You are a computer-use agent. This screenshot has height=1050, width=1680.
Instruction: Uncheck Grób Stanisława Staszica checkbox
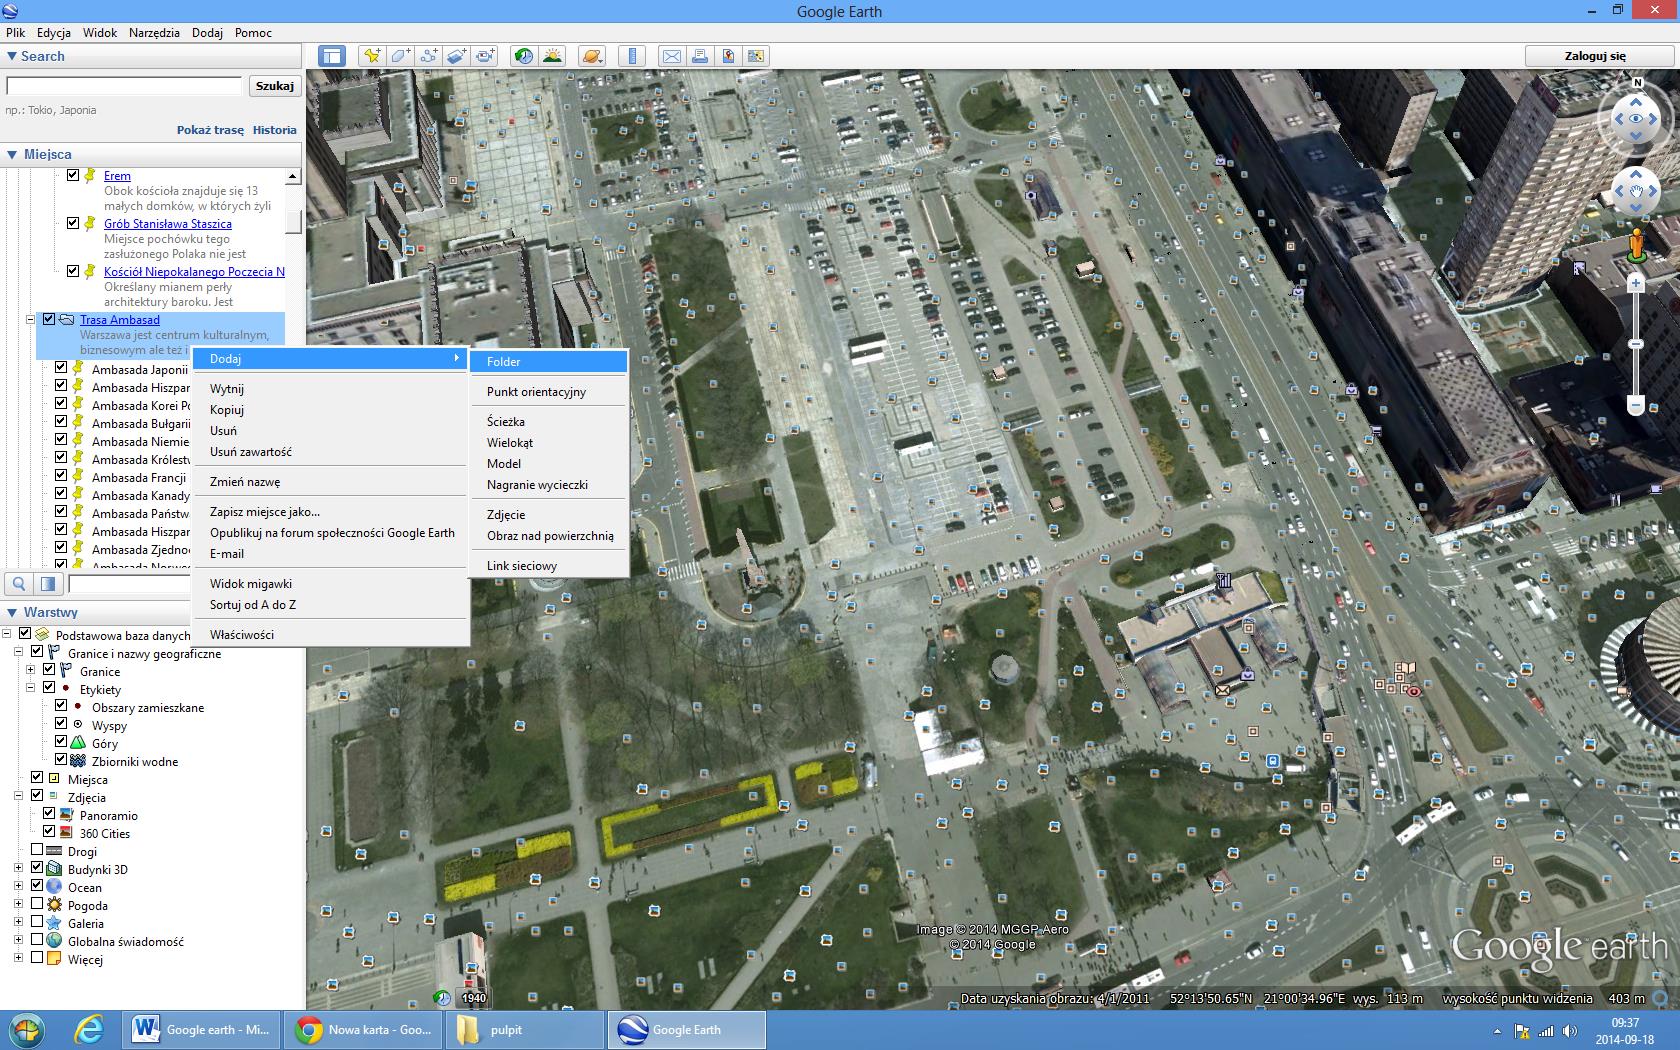pos(73,223)
